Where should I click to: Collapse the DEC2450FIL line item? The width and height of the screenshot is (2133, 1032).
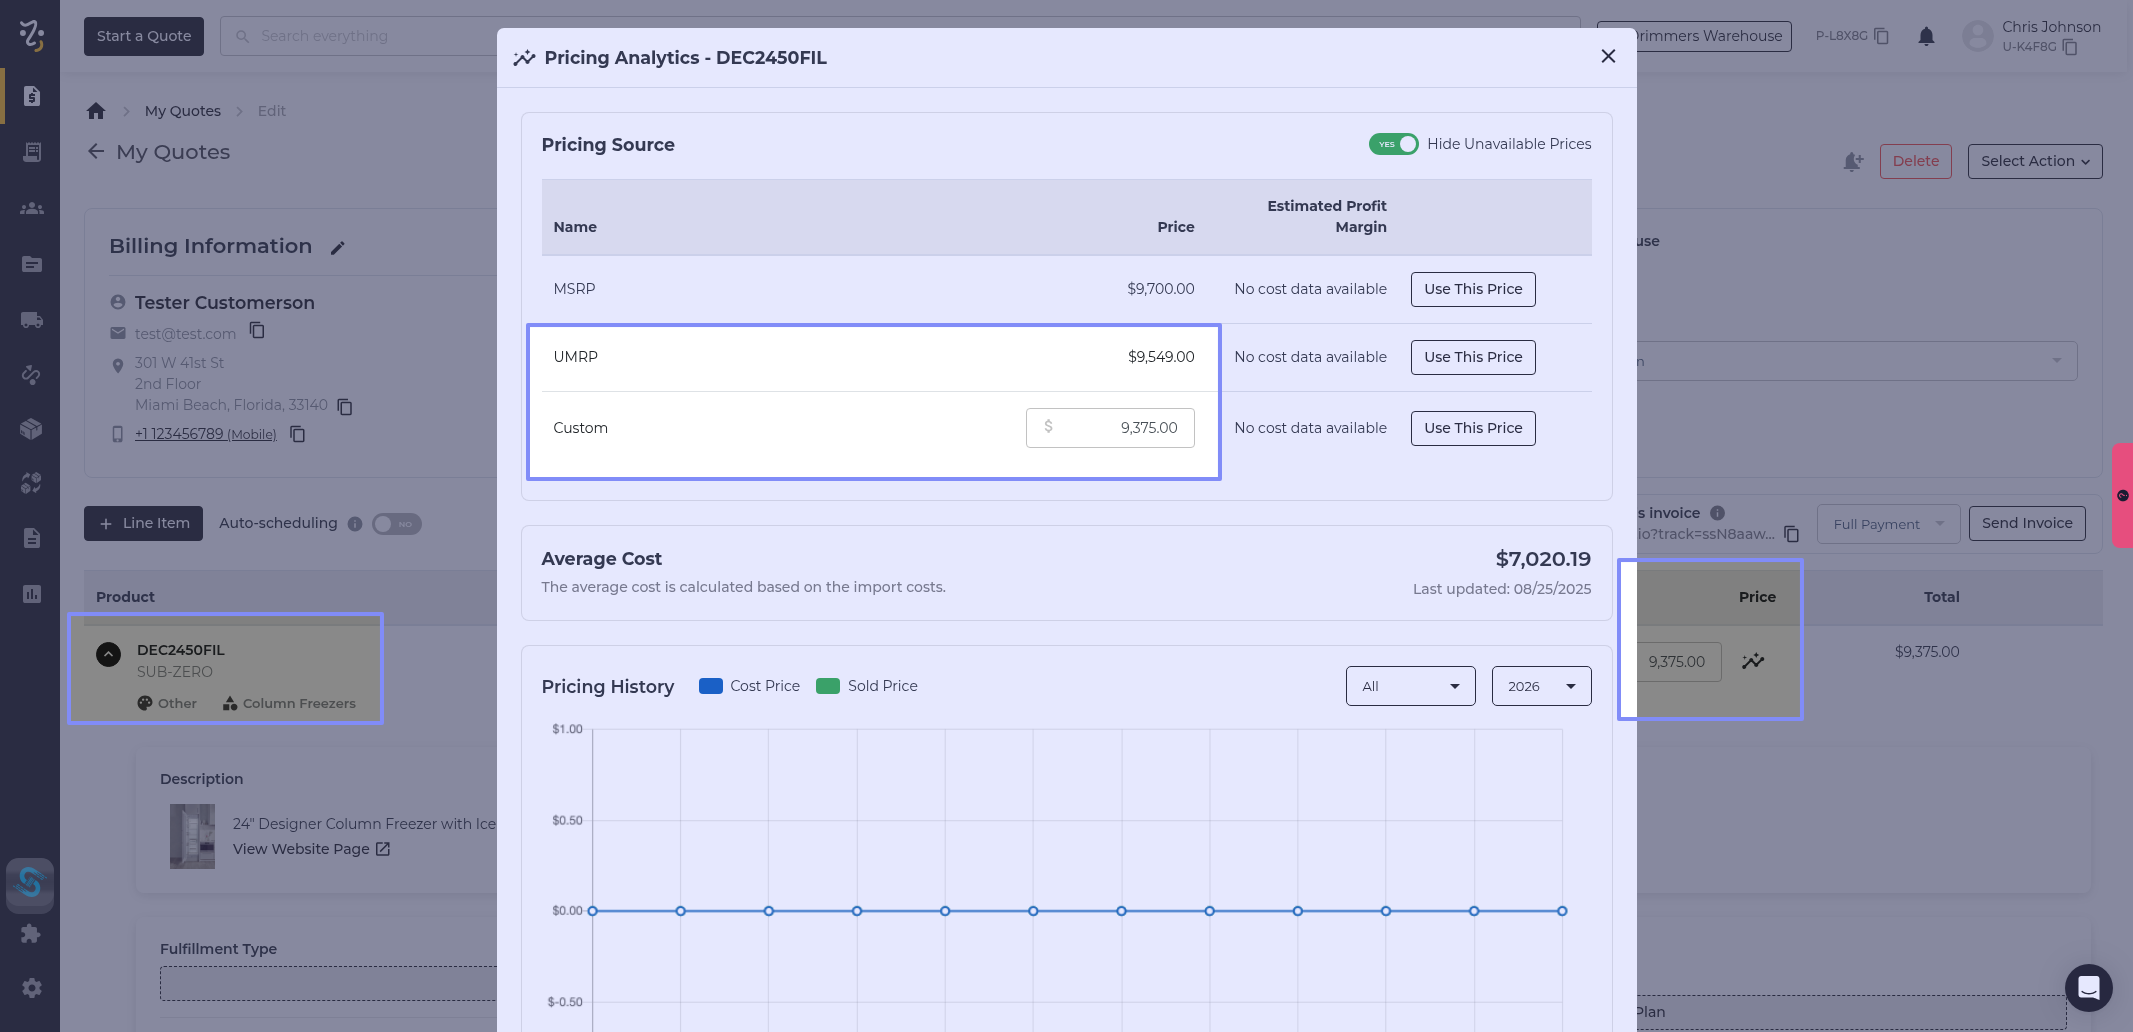[108, 654]
